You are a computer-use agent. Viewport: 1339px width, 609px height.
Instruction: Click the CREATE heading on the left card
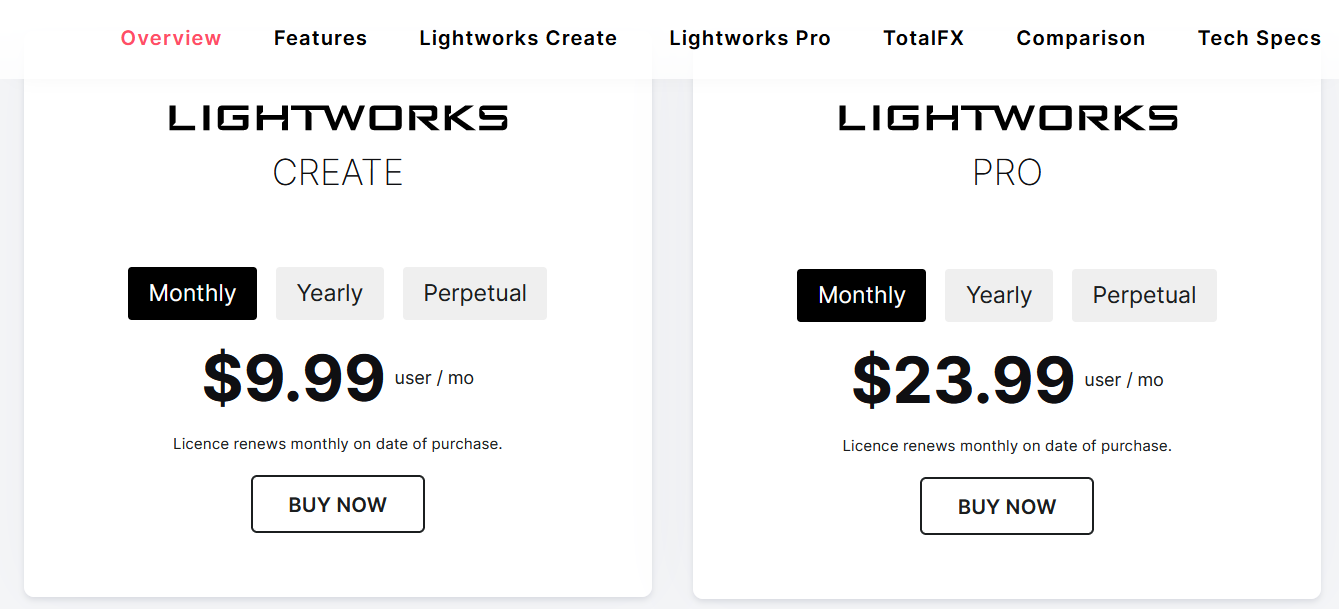[338, 173]
